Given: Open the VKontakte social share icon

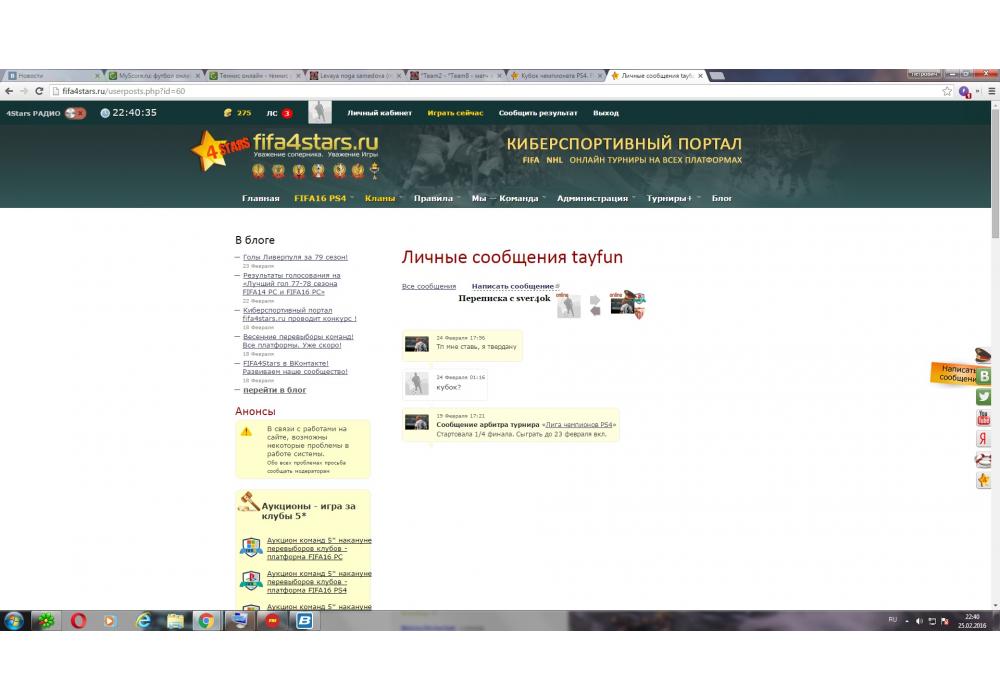Looking at the screenshot, I should coord(984,376).
